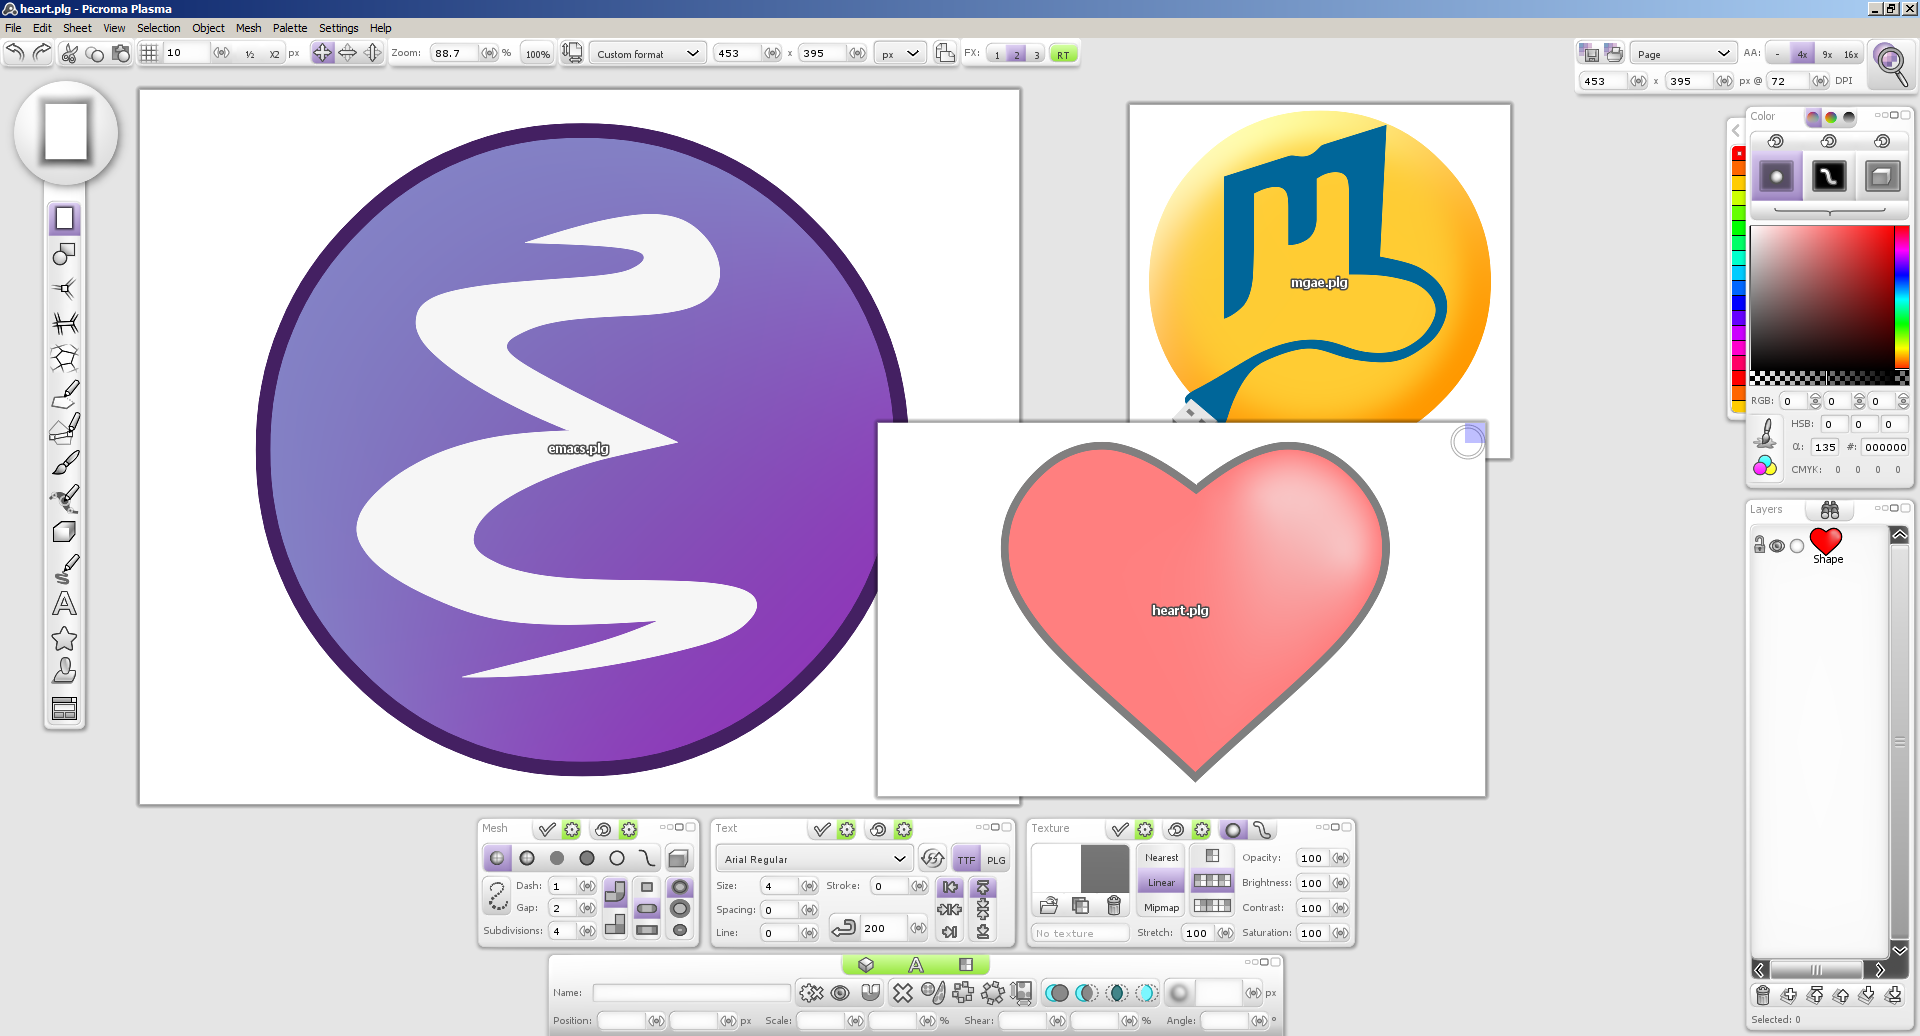Click the 100% zoom button

coord(538,54)
